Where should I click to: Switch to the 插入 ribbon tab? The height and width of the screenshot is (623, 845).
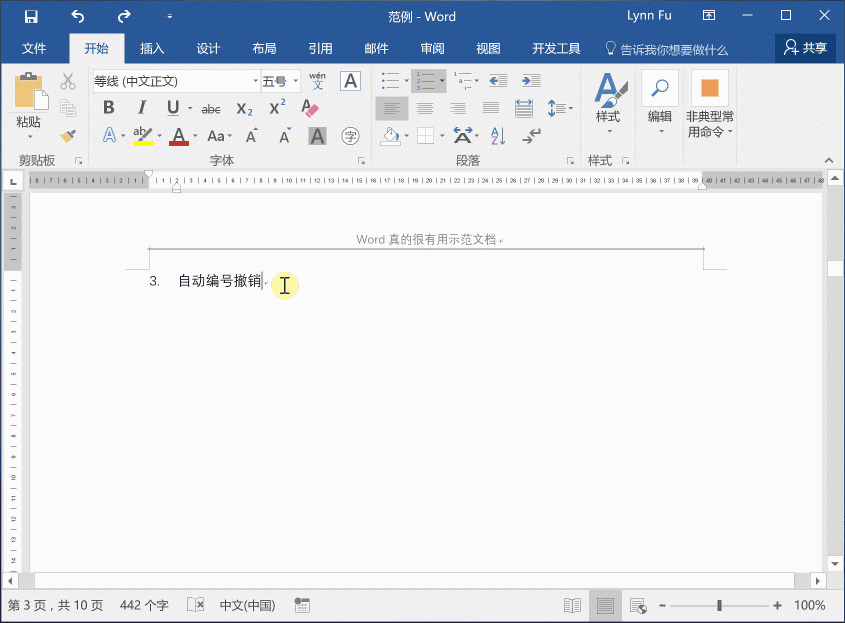click(x=152, y=47)
